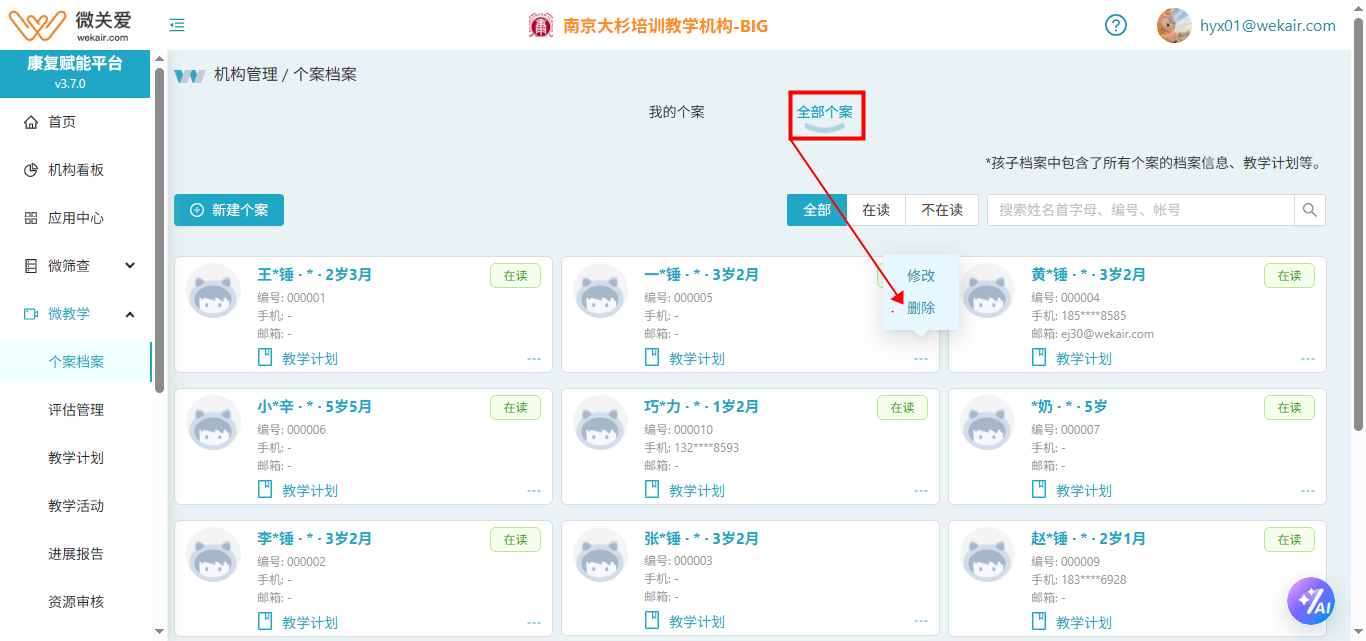Choose 删除 from the popup menu
1366x641 pixels.
pos(921,308)
